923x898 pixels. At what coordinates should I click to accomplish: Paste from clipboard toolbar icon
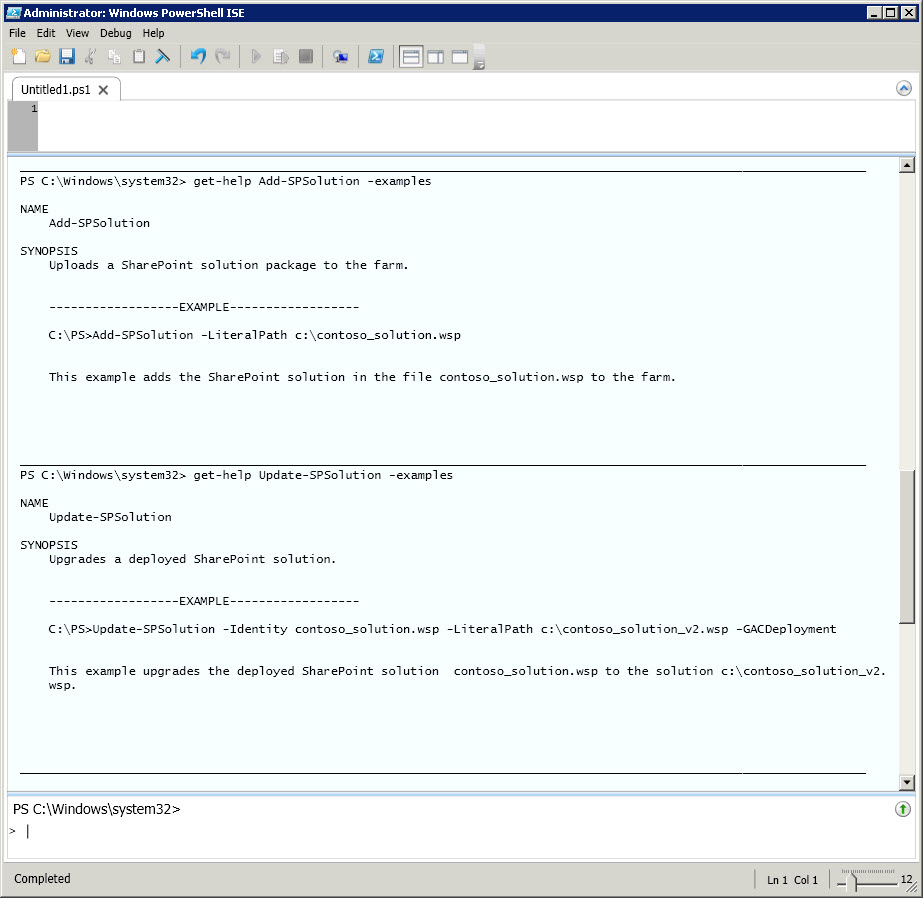click(x=139, y=57)
